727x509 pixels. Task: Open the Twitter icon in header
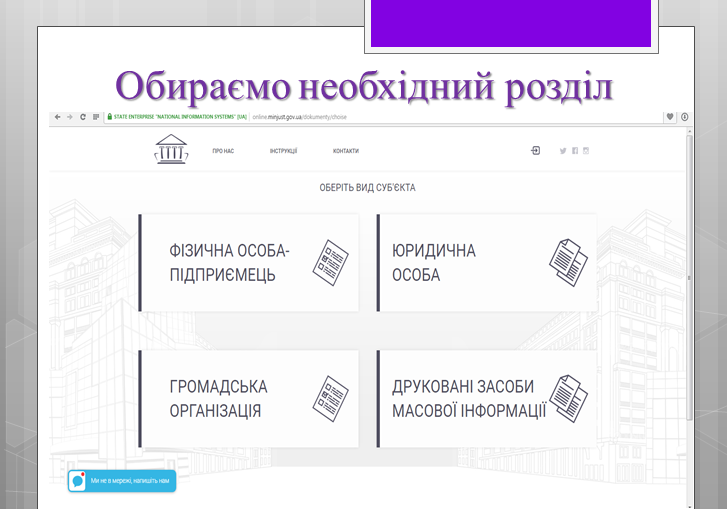tap(563, 151)
